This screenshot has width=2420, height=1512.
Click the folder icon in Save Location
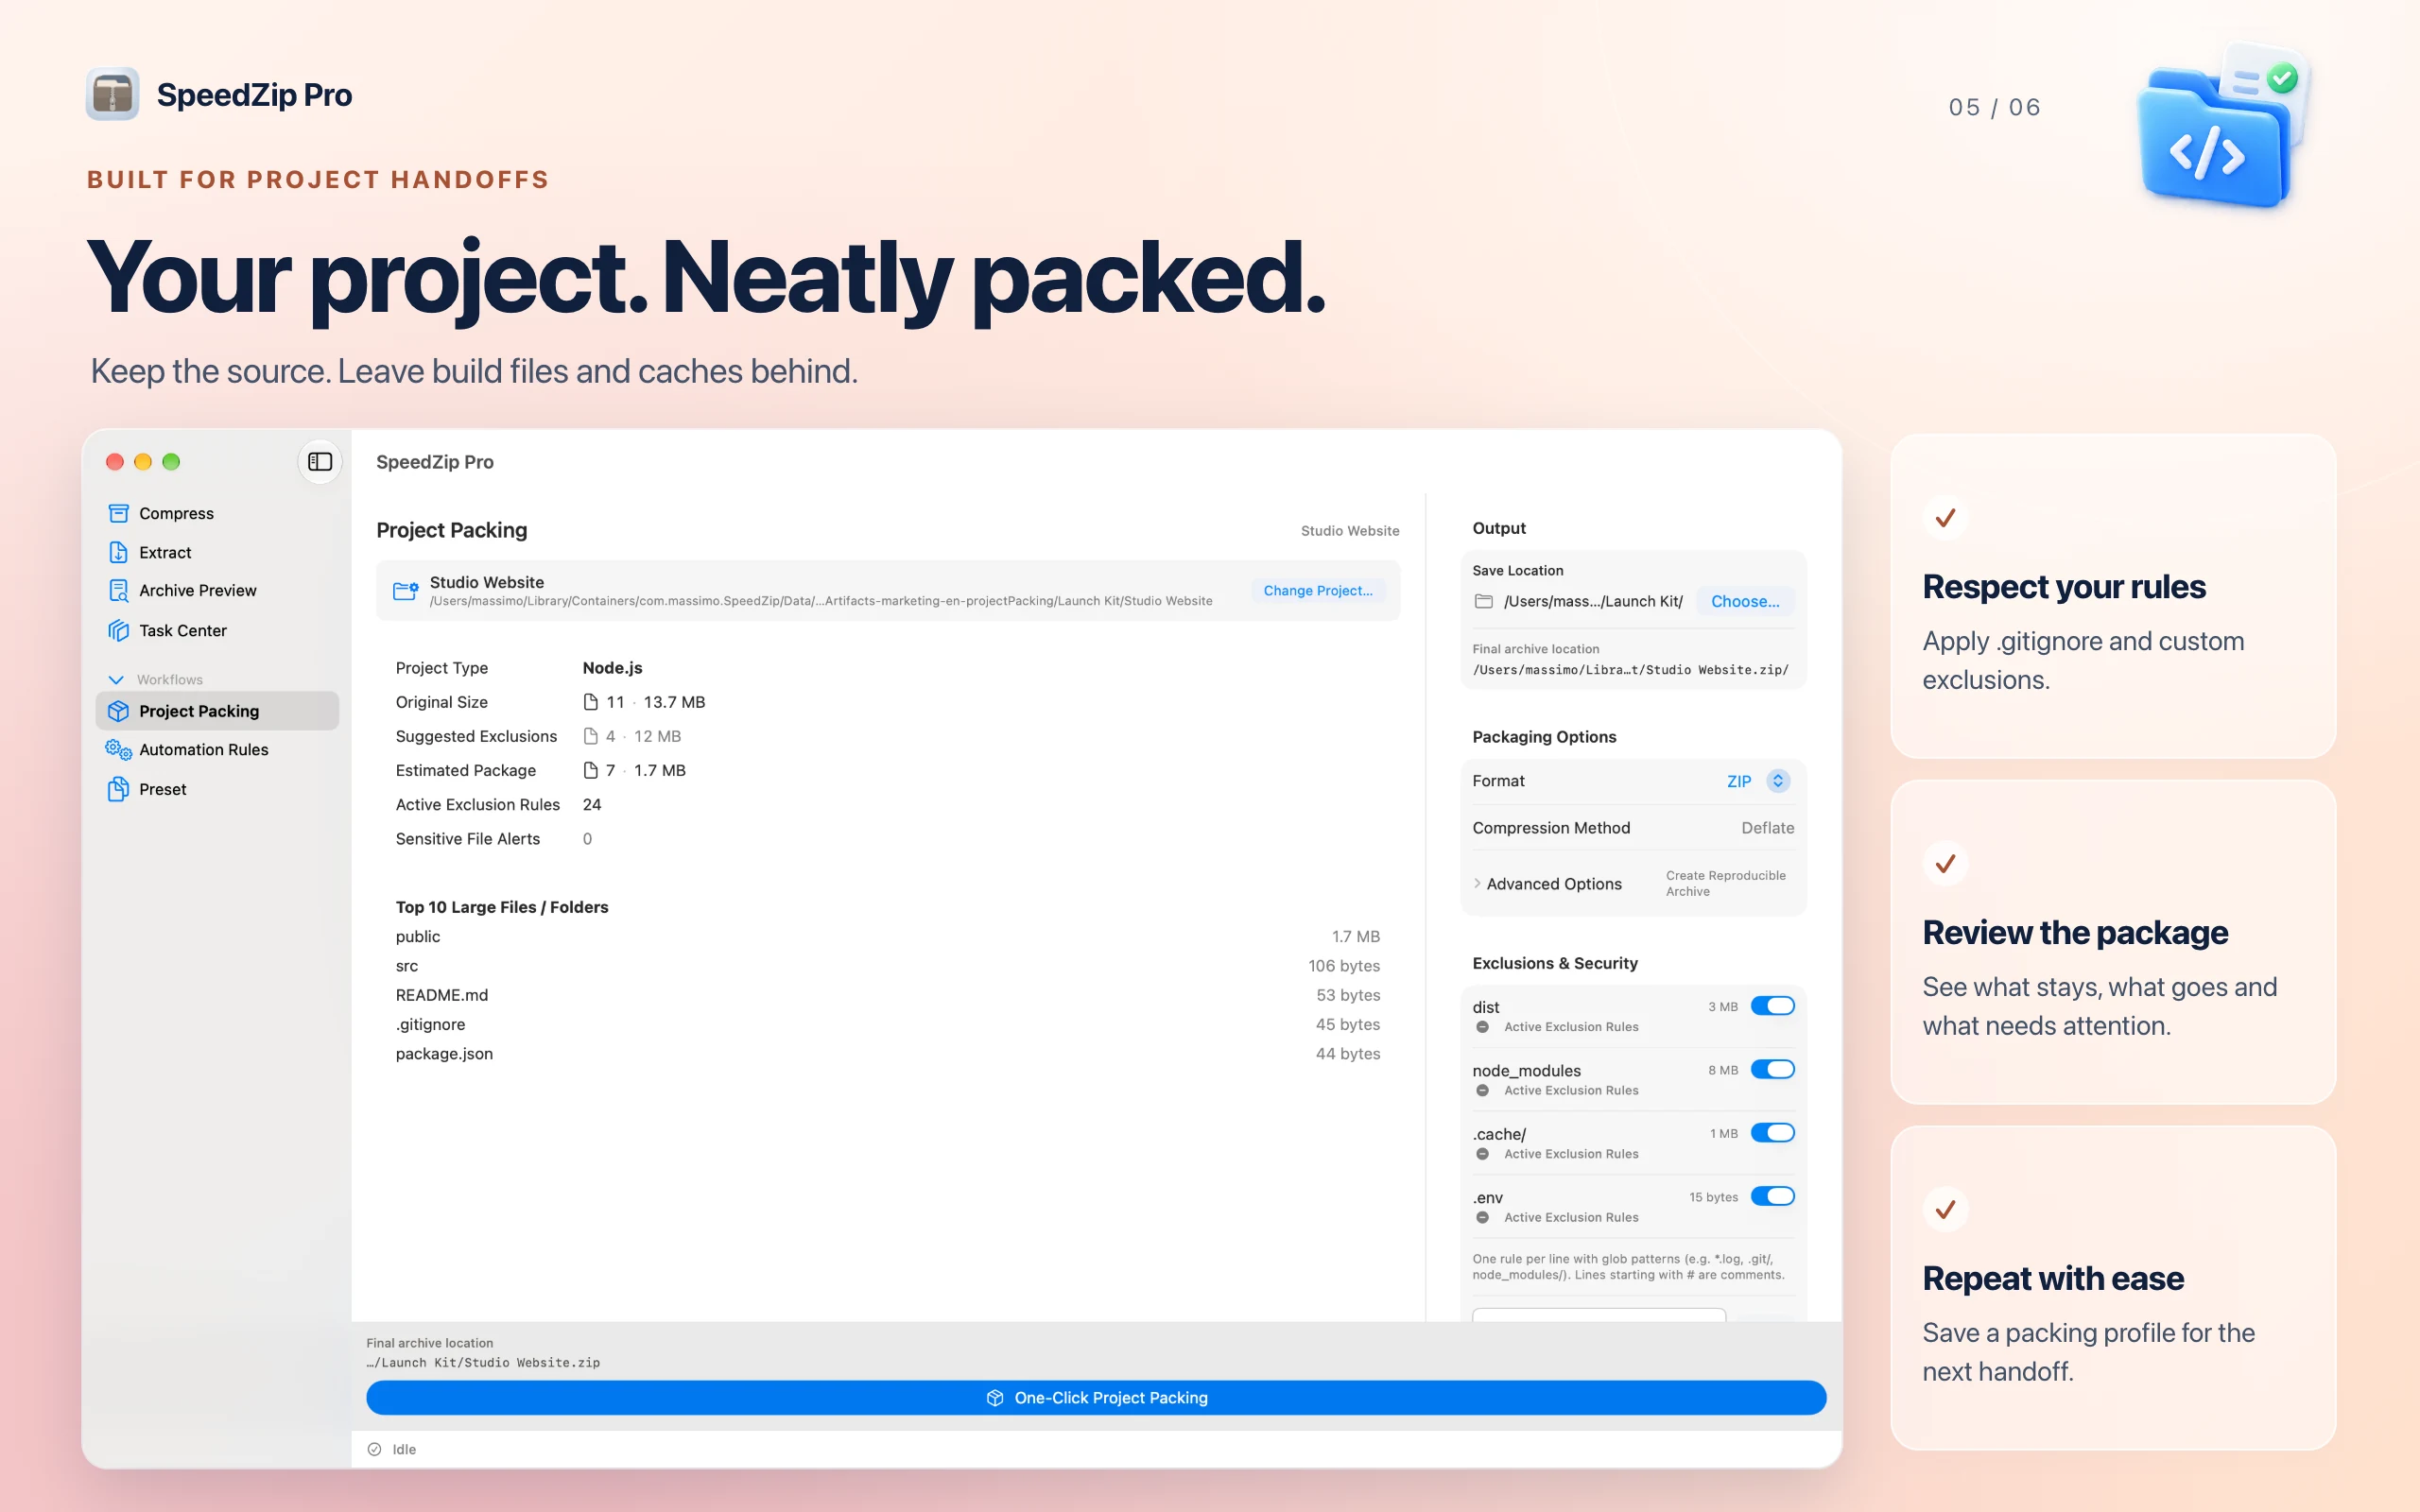(x=1484, y=601)
